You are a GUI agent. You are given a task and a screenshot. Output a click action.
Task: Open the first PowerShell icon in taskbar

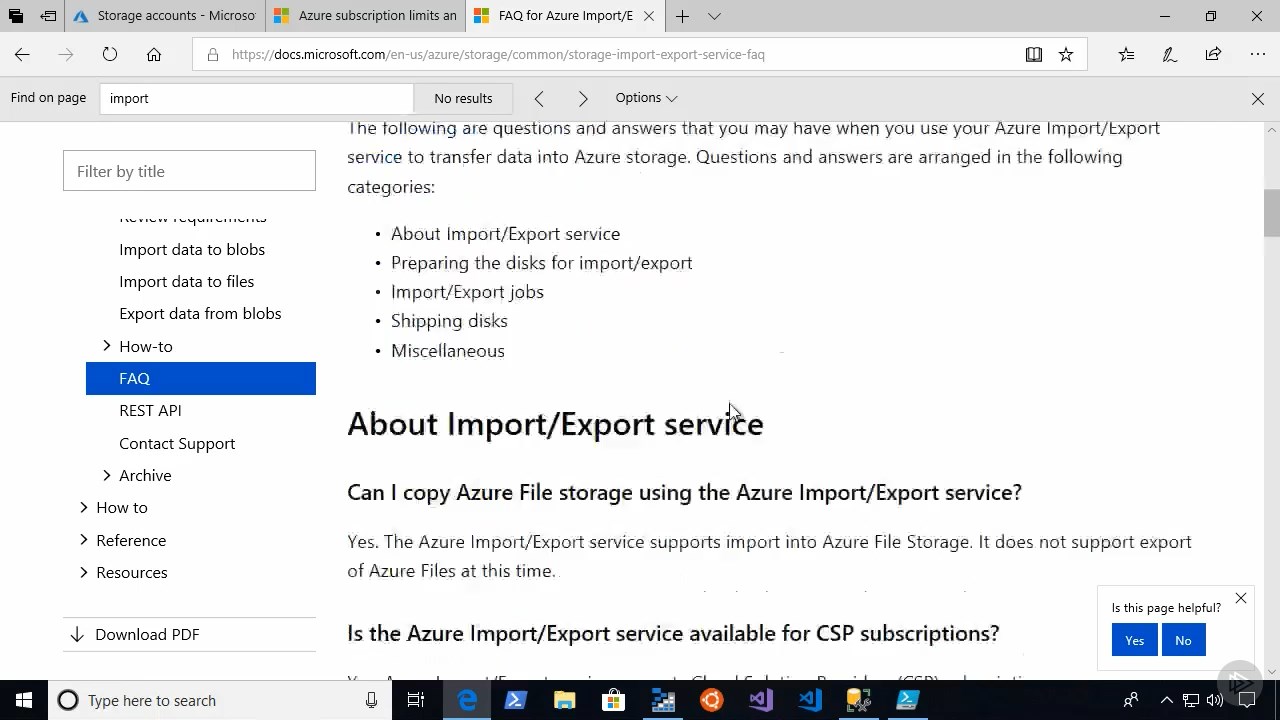[516, 700]
